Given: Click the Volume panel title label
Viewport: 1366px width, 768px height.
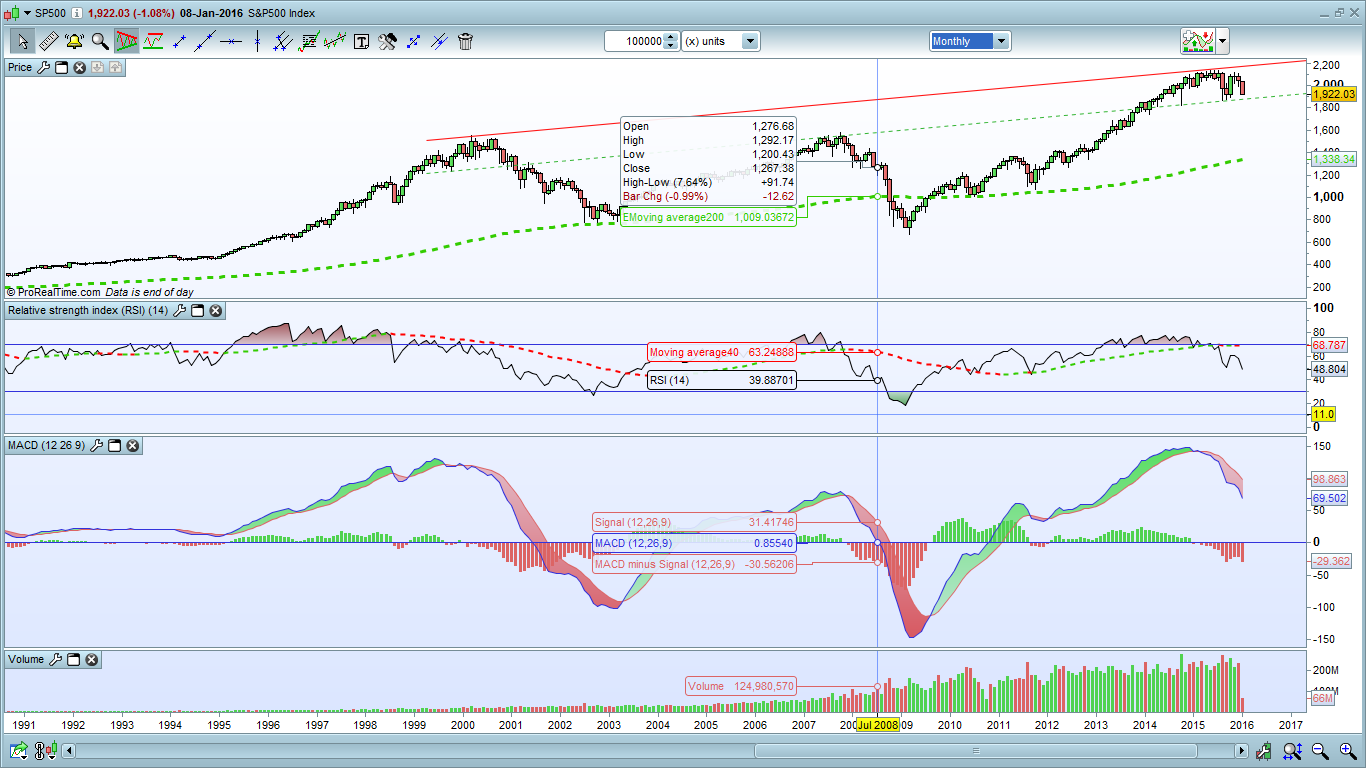Looking at the screenshot, I should (27, 659).
